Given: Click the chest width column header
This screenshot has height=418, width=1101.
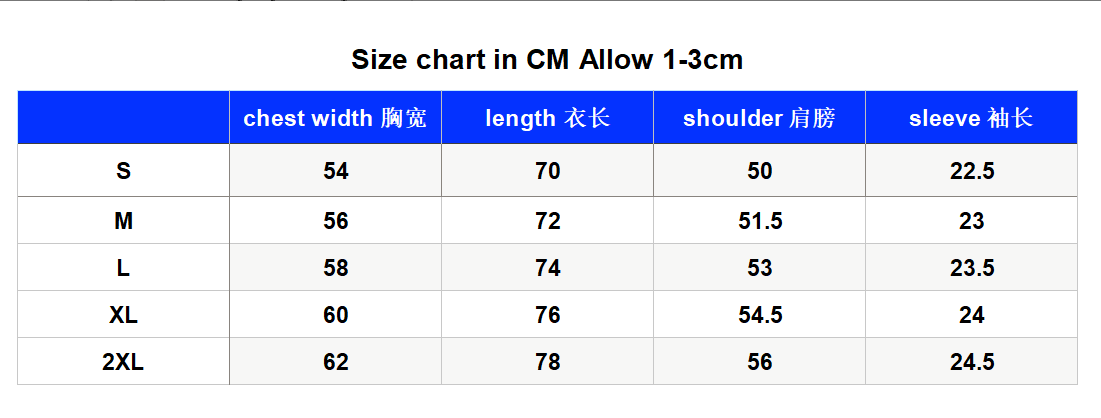Looking at the screenshot, I should coord(335,117).
